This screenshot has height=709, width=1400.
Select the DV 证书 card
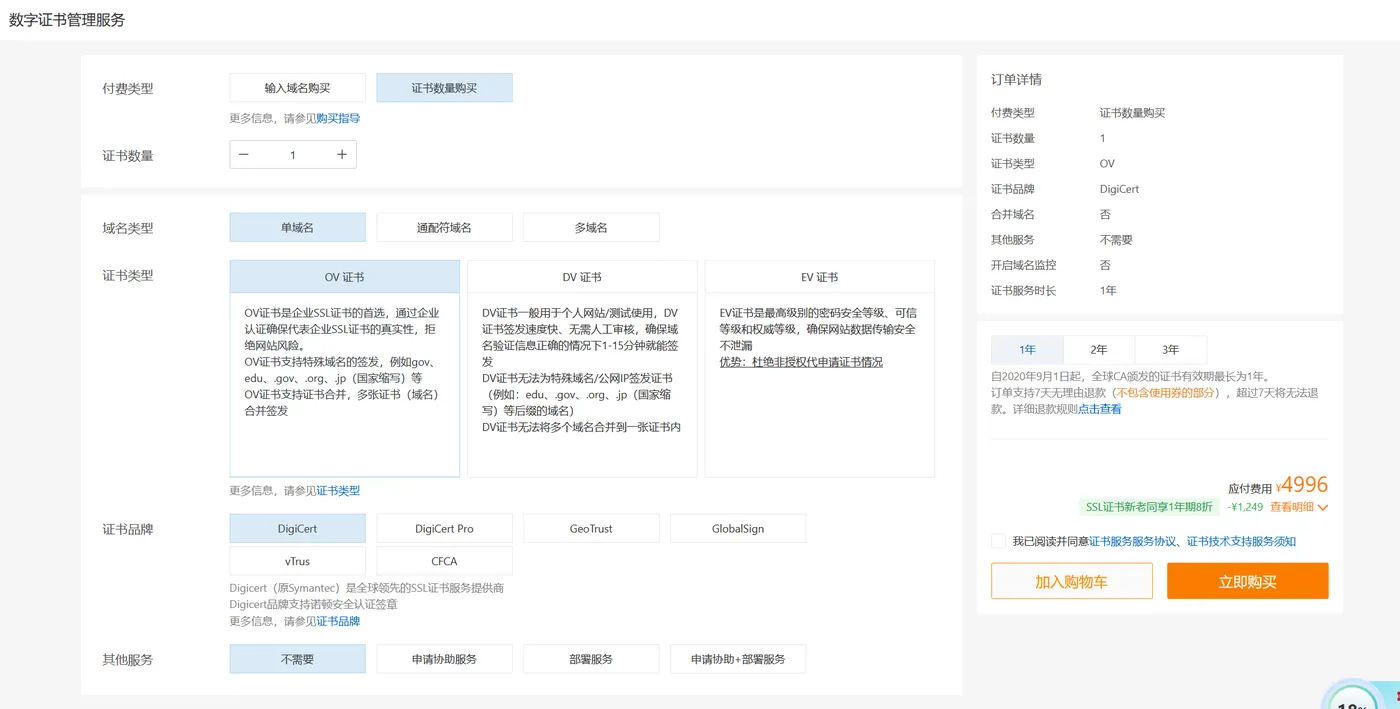tap(582, 369)
